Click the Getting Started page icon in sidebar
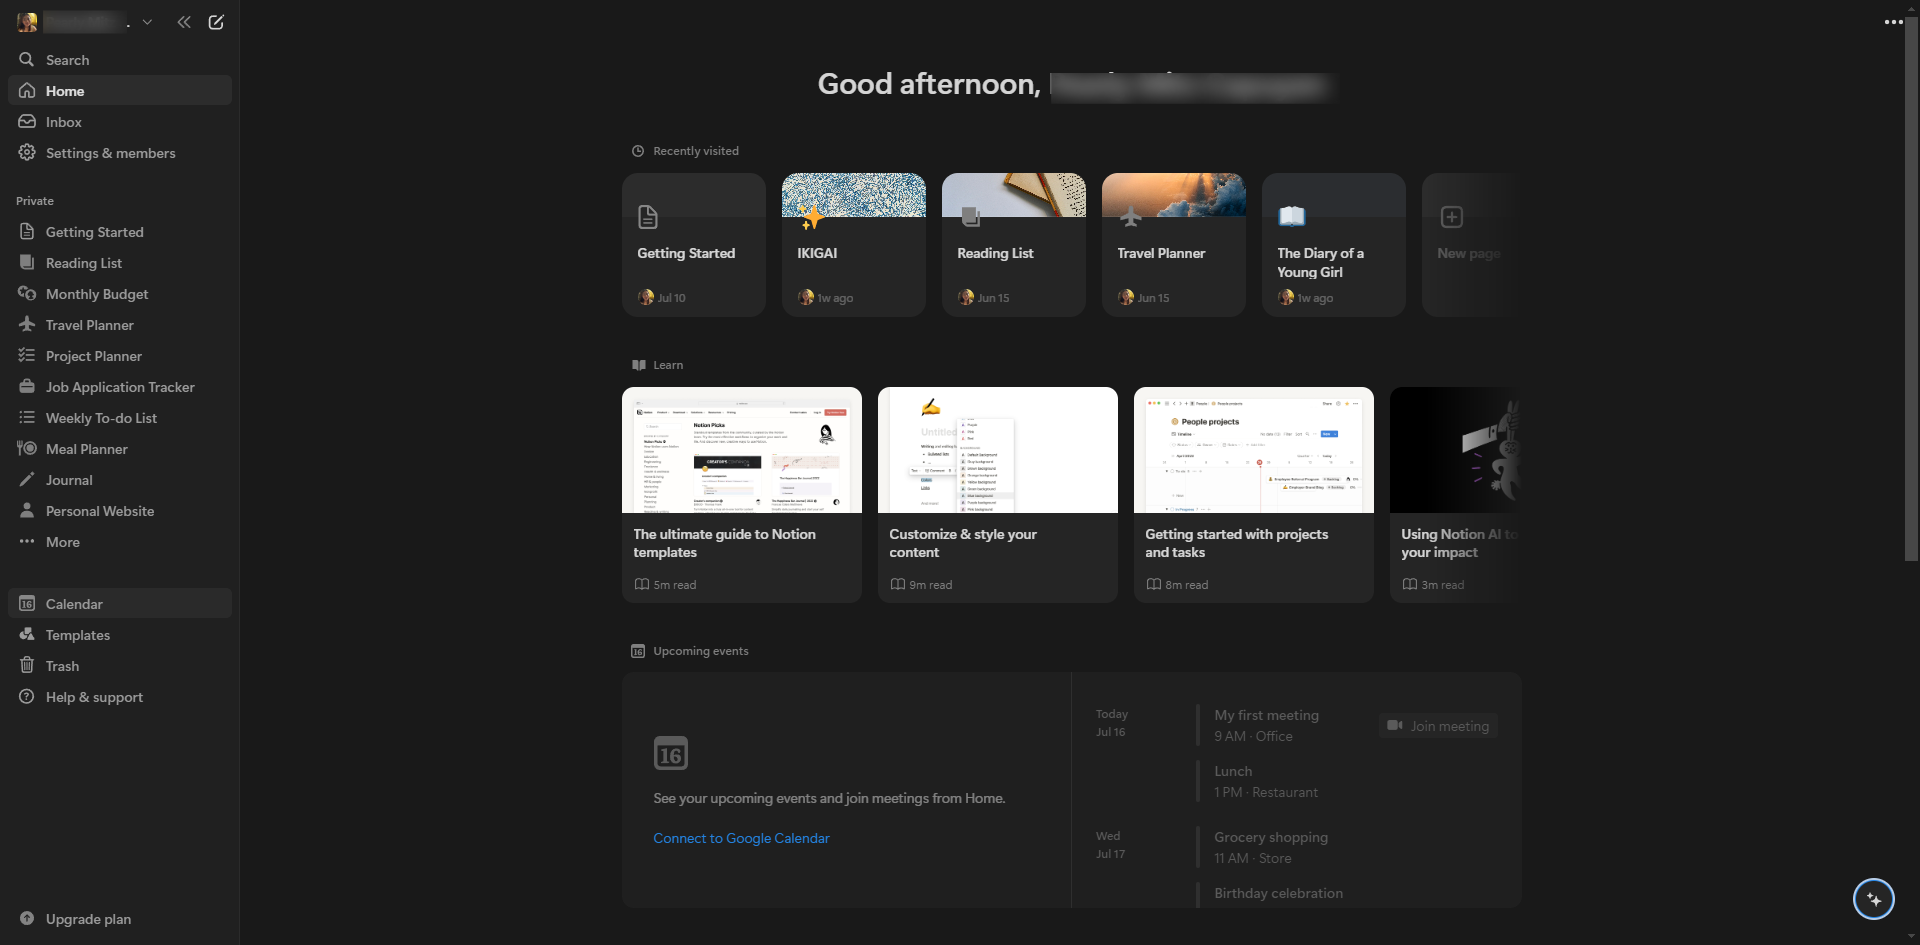The width and height of the screenshot is (1920, 945). tap(27, 232)
